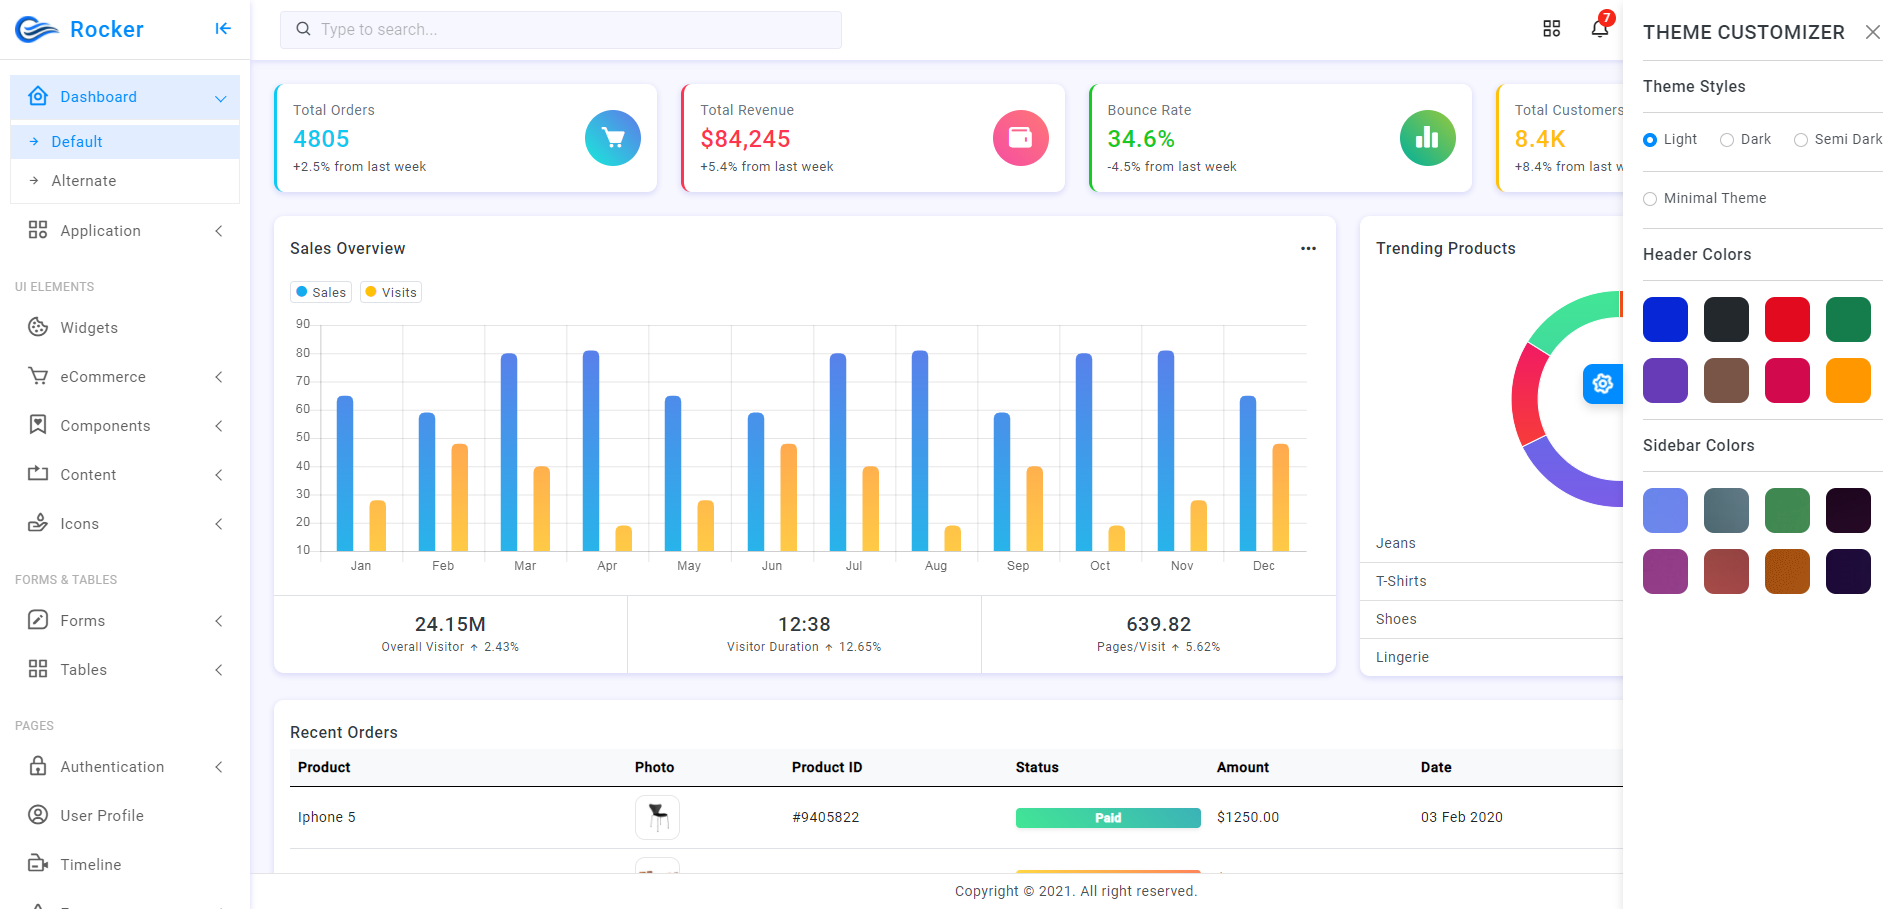Click the Paid status badge for Iphone 5
The image size is (1903, 909).
[1107, 818]
